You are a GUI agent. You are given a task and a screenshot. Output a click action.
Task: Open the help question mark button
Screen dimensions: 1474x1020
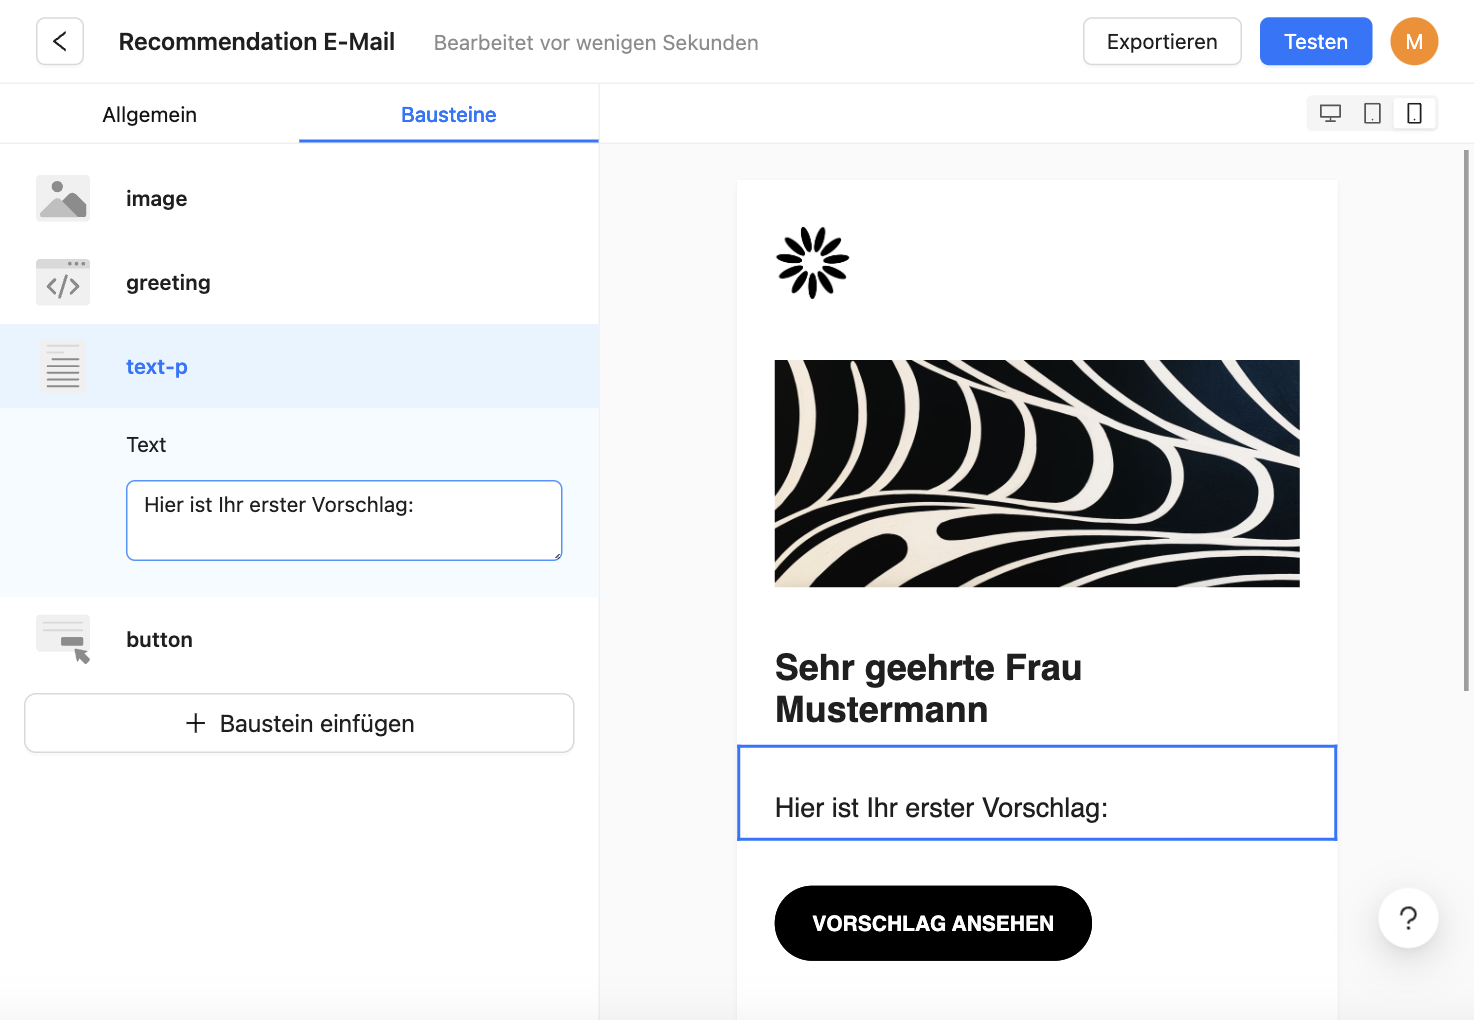(1408, 918)
